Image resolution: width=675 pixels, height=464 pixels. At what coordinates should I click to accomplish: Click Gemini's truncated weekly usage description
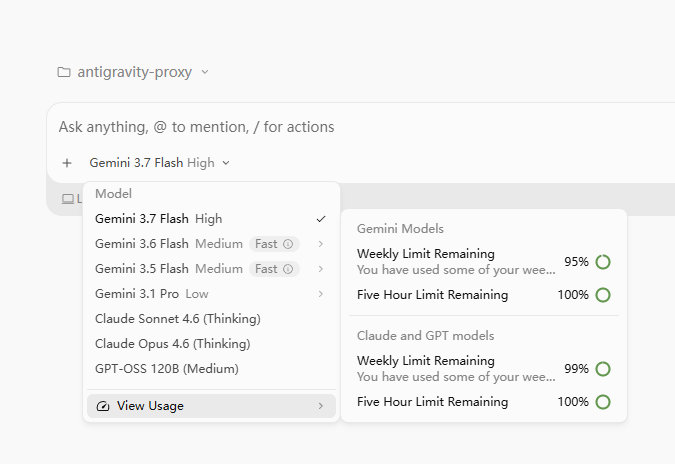point(456,270)
